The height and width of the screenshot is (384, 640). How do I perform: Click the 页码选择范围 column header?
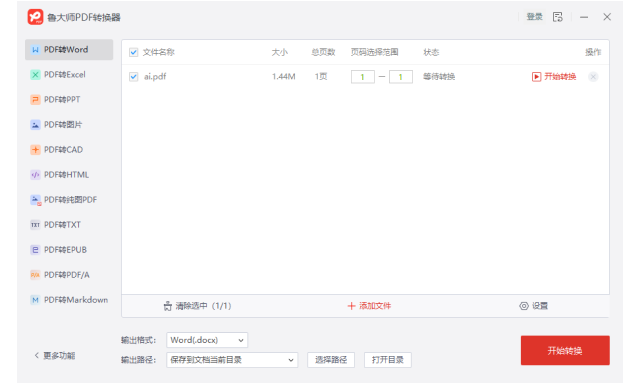(374, 52)
